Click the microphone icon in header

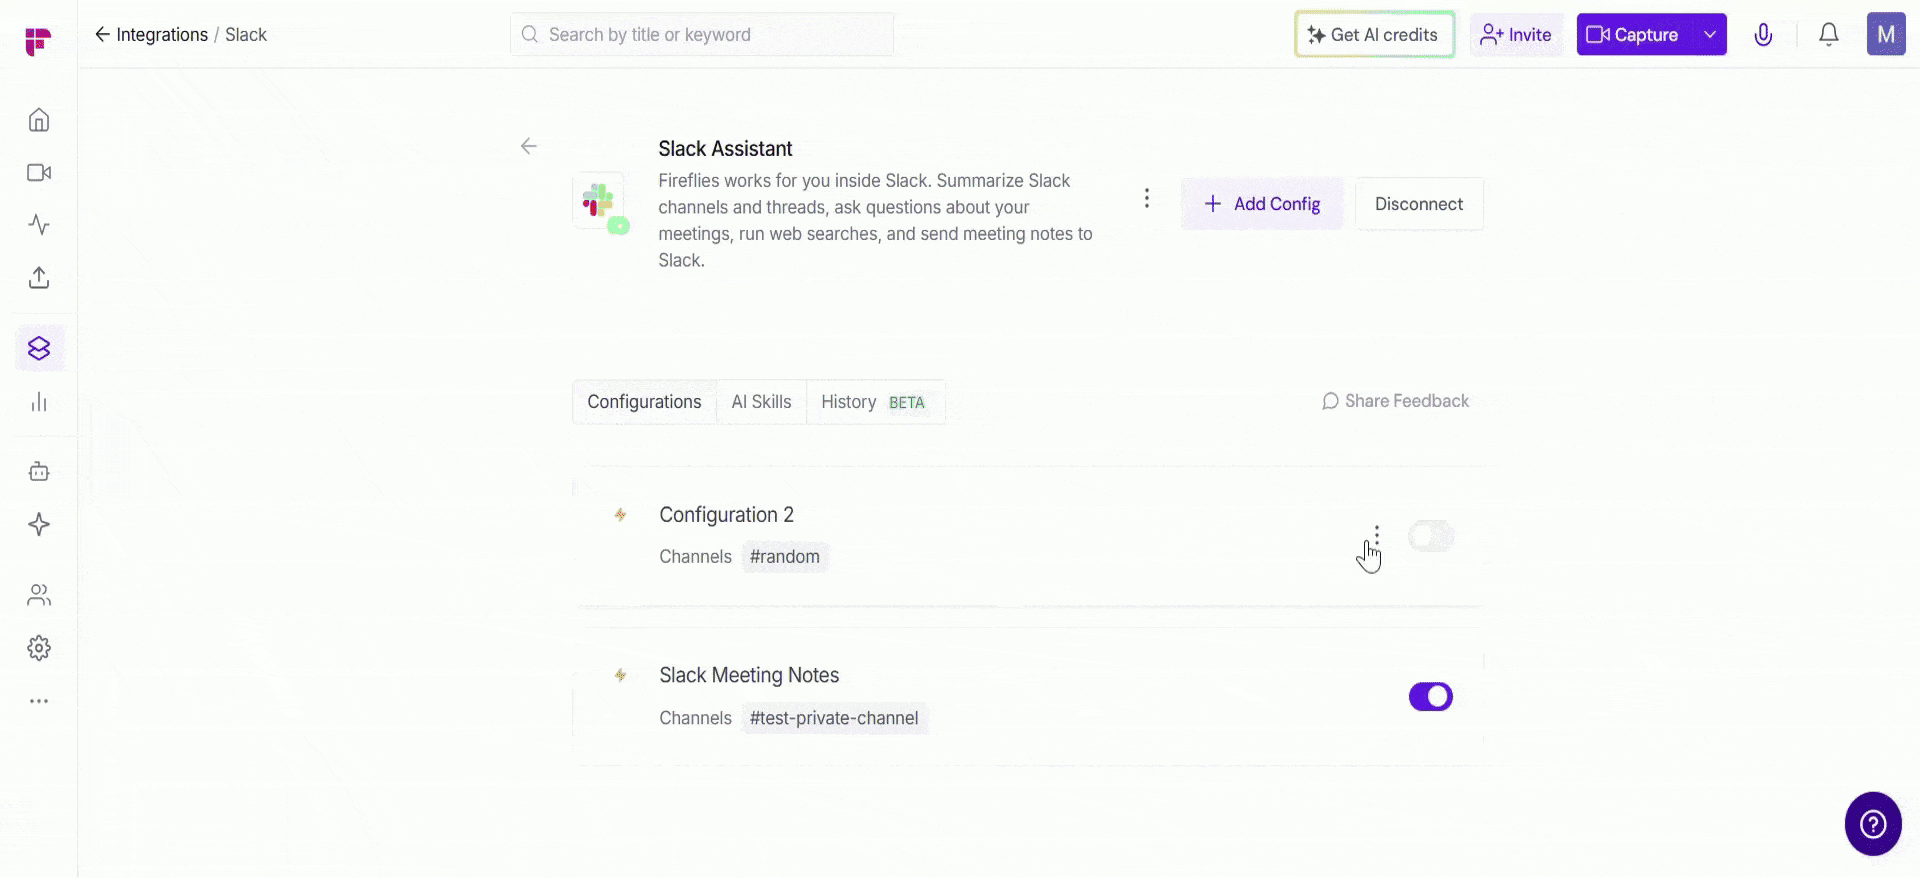[1763, 35]
